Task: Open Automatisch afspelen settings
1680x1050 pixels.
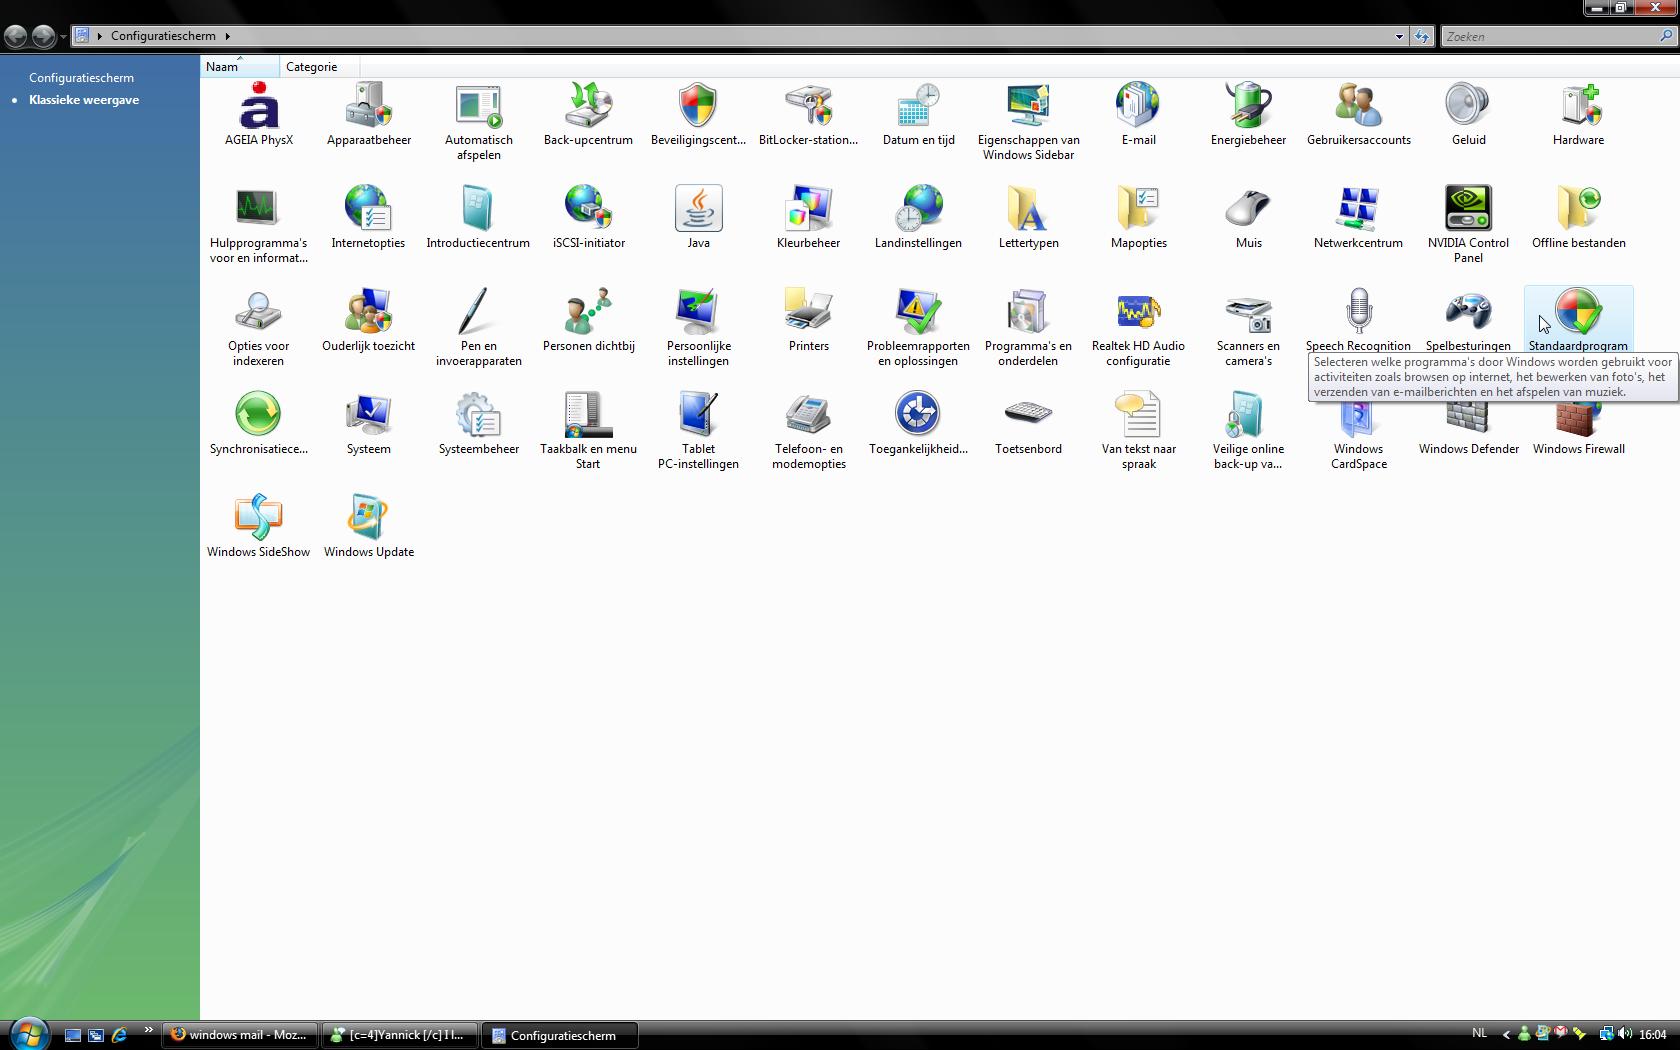Action: pyautogui.click(x=478, y=123)
